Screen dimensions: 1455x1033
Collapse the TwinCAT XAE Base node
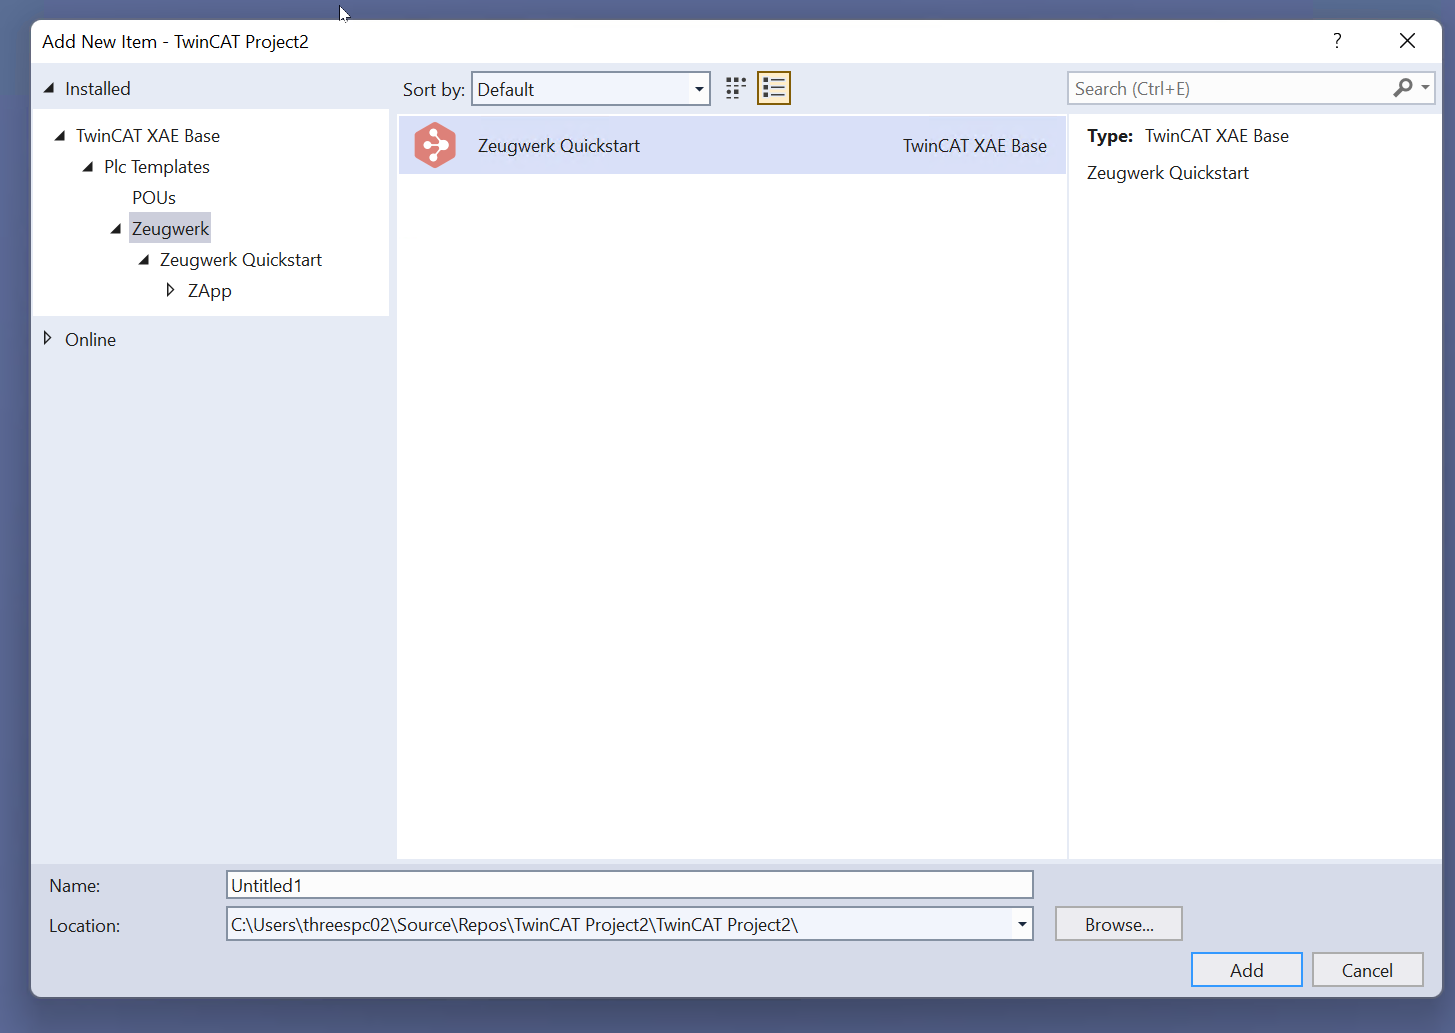click(60, 135)
